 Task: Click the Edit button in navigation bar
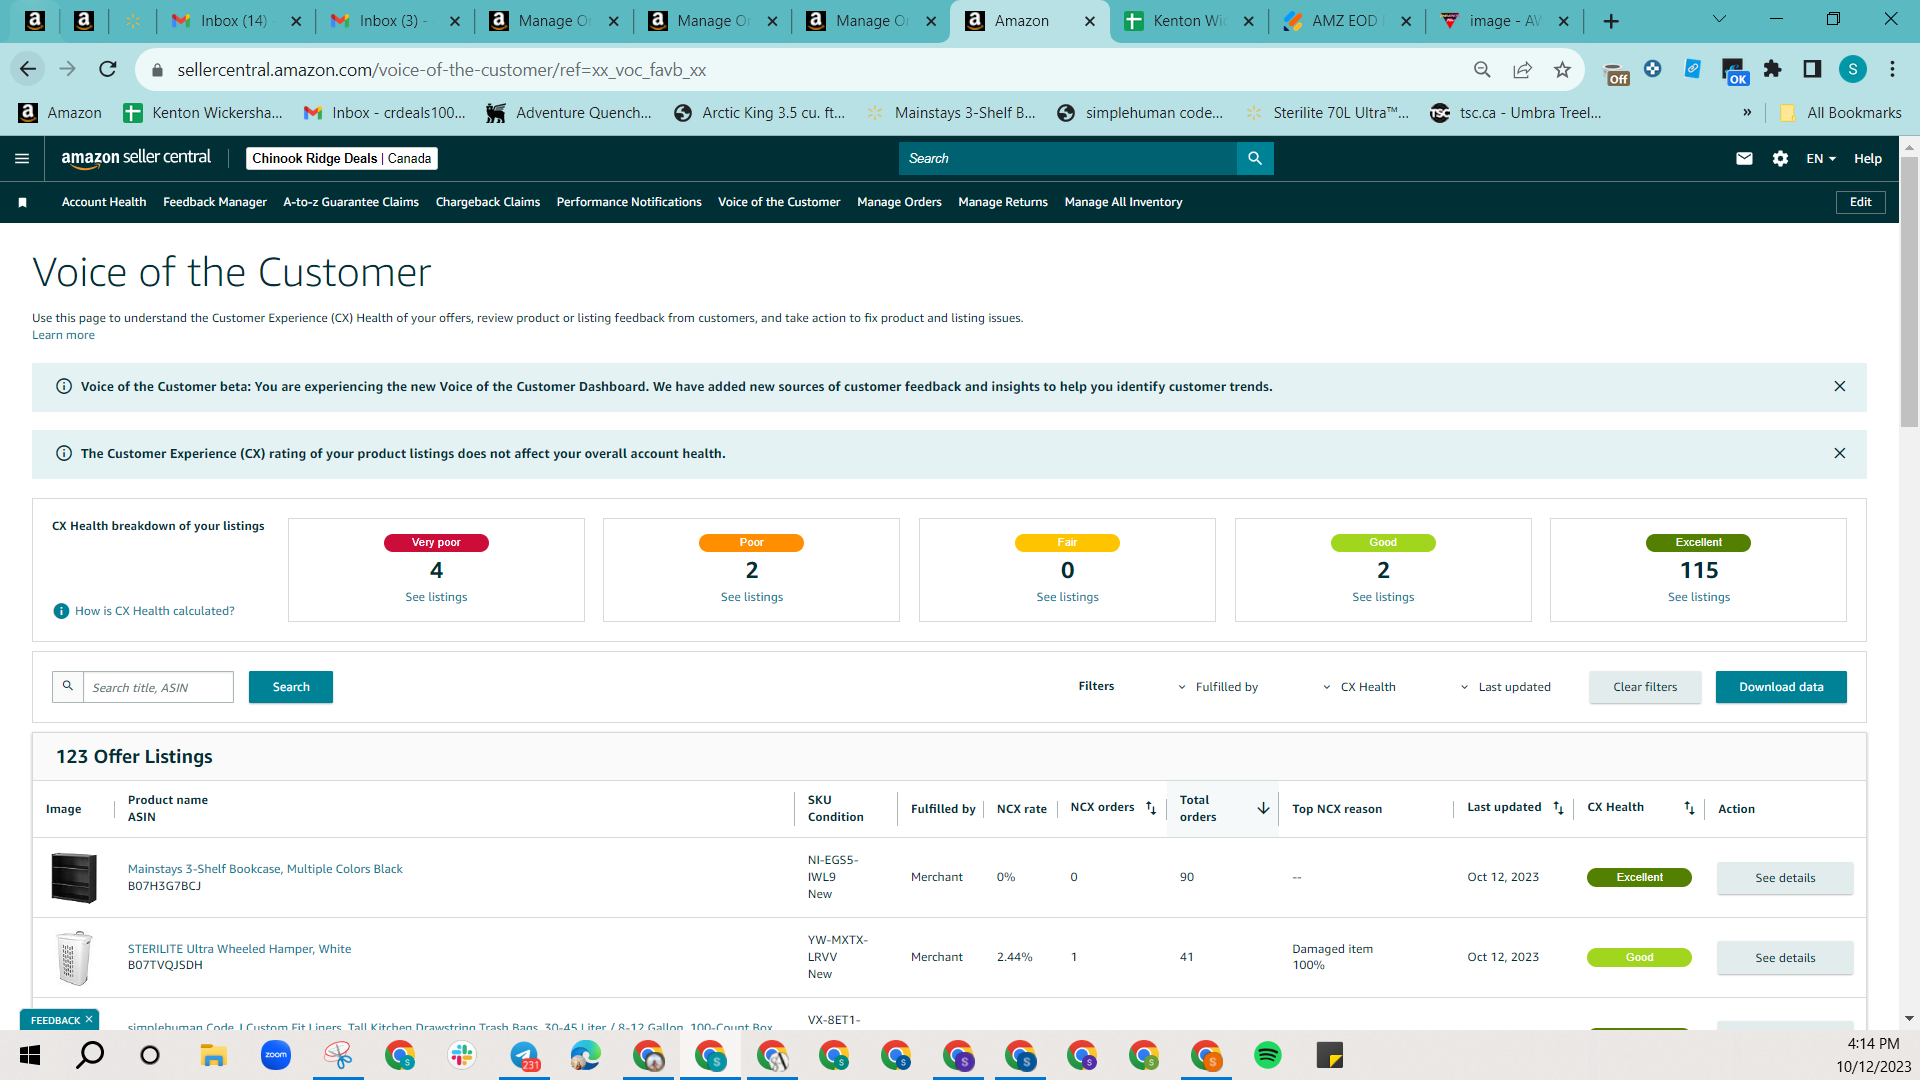coord(1860,202)
